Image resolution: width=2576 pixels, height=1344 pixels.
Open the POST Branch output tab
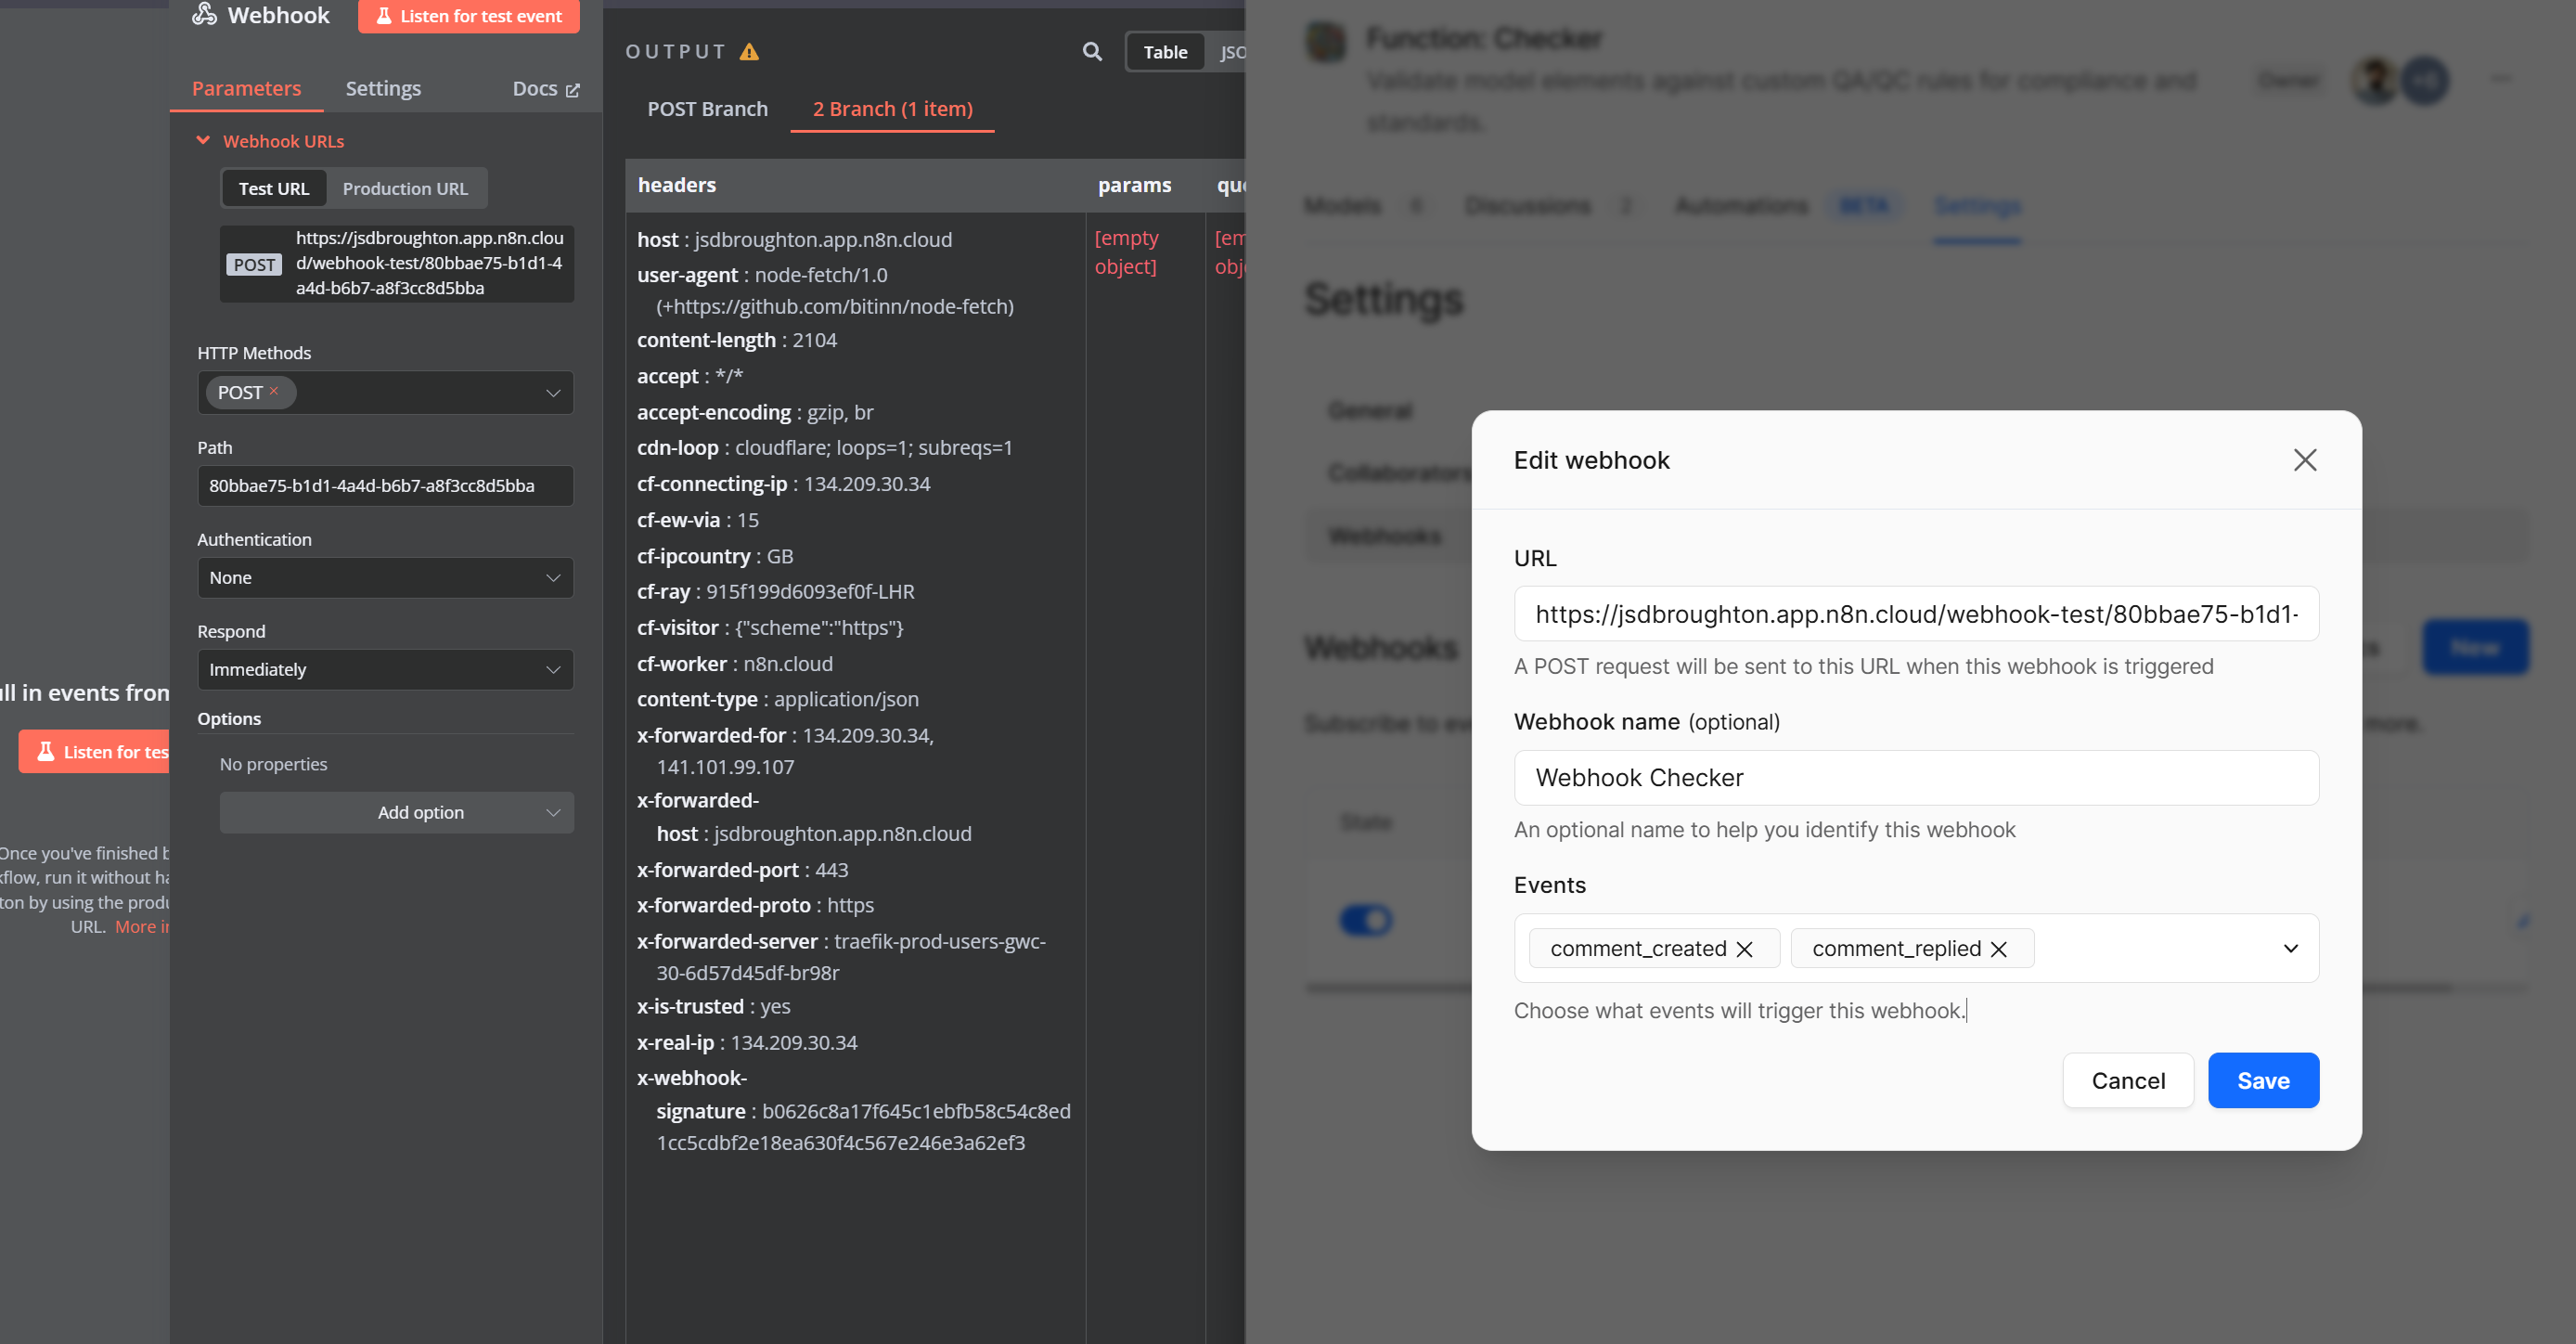pos(707,108)
